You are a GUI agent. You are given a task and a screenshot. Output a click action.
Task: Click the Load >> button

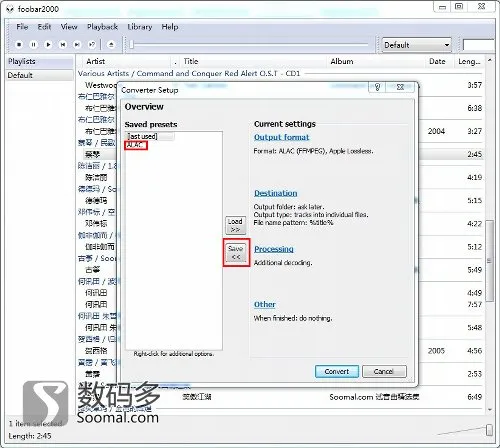[x=236, y=225]
